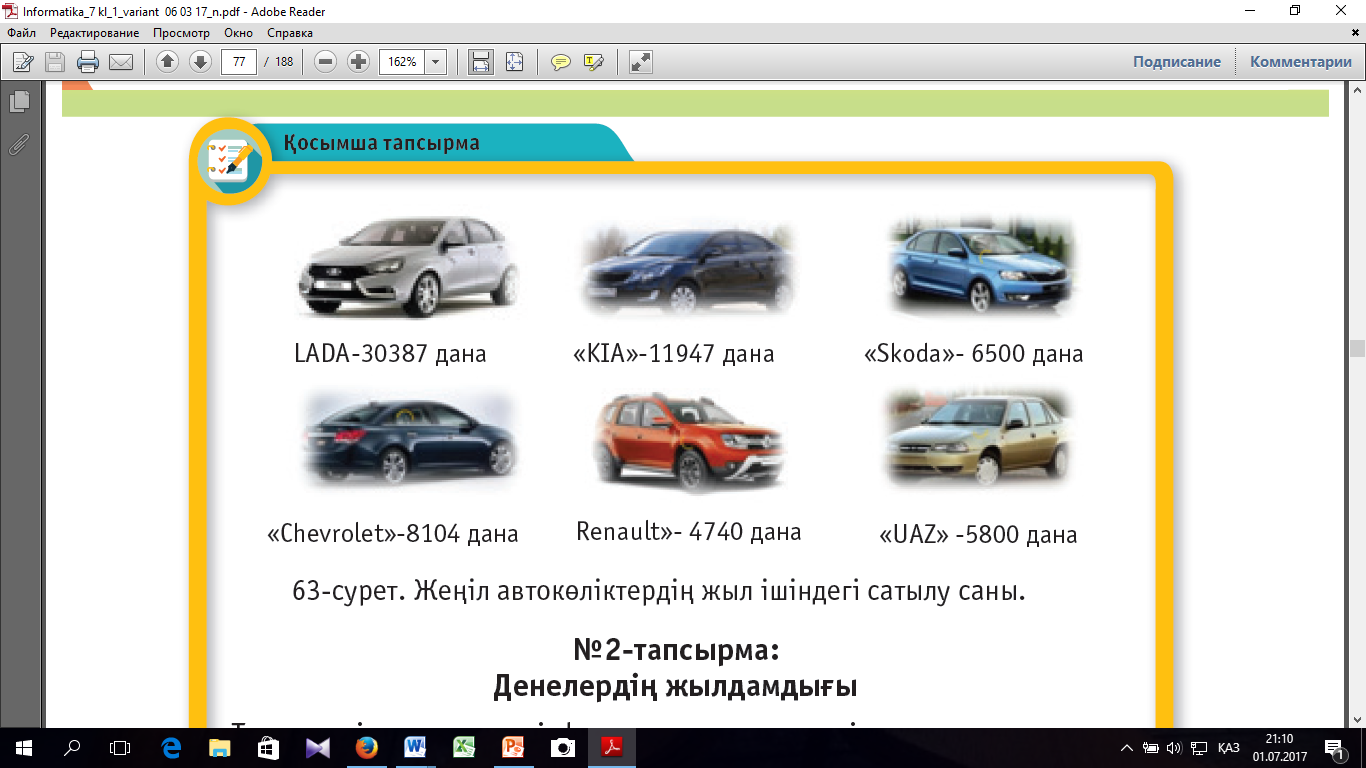The height and width of the screenshot is (768, 1366).
Task: Open the attachments paperclip panel
Action: pyautogui.click(x=18, y=145)
